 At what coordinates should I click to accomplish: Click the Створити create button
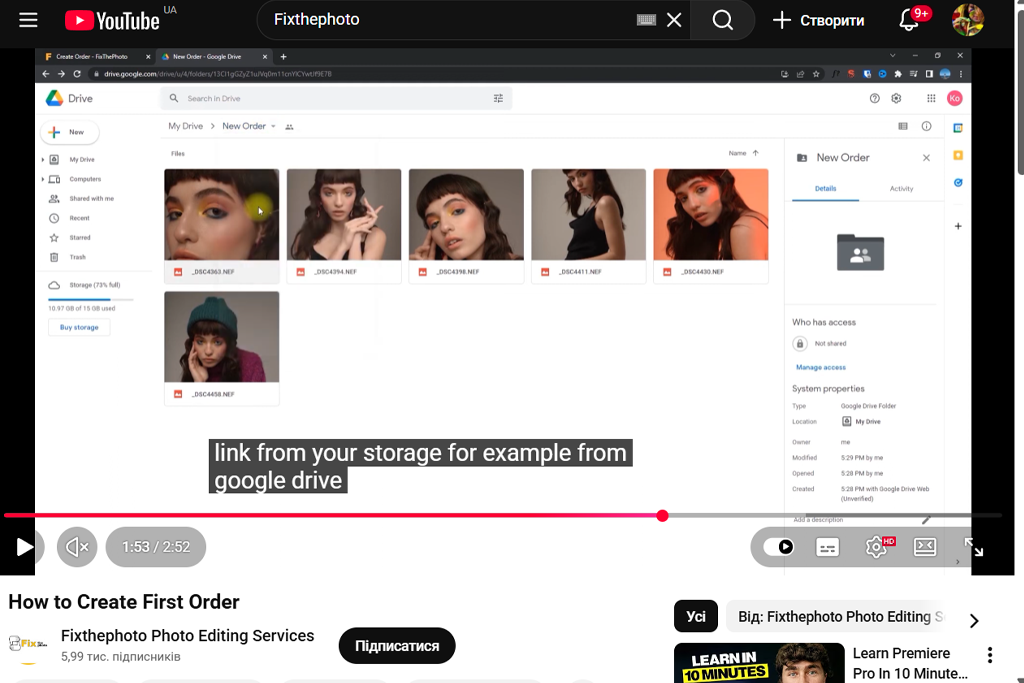(x=818, y=20)
